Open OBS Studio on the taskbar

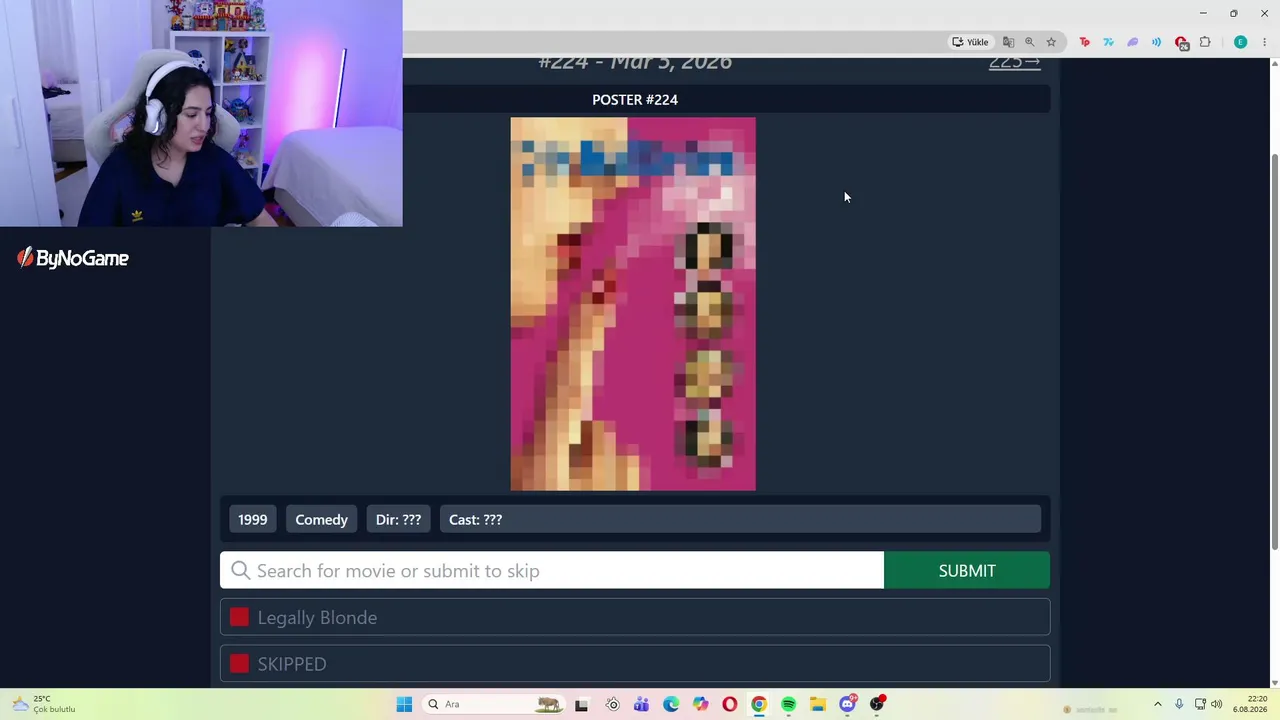click(x=877, y=704)
